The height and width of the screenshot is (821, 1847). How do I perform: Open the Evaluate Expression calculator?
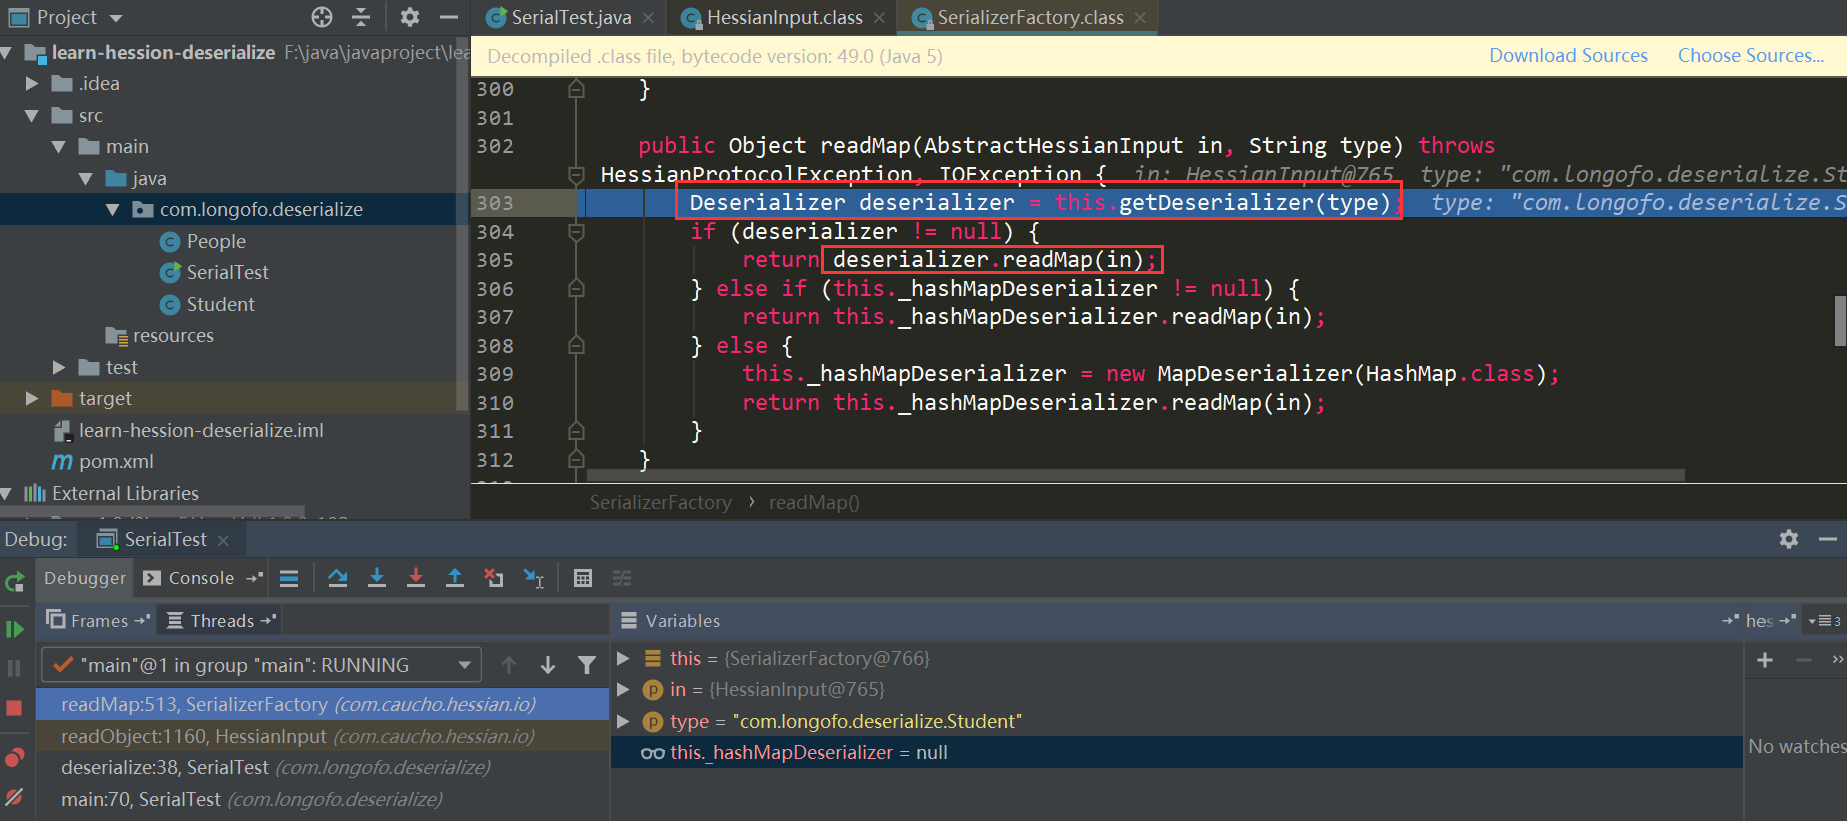click(583, 578)
